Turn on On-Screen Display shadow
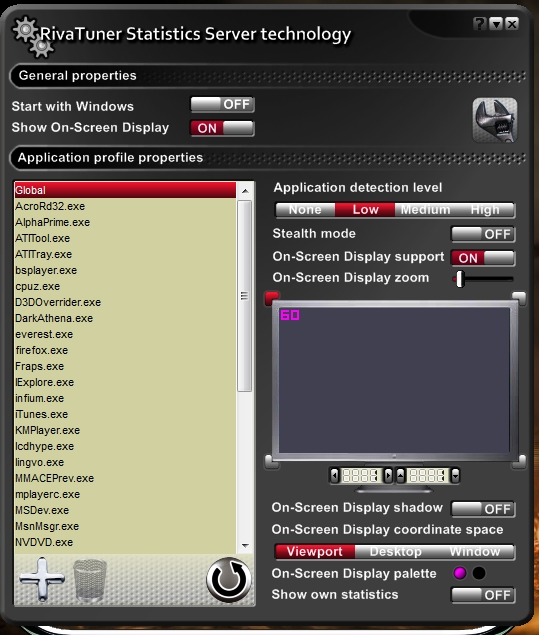The width and height of the screenshot is (539, 635). coord(483,509)
